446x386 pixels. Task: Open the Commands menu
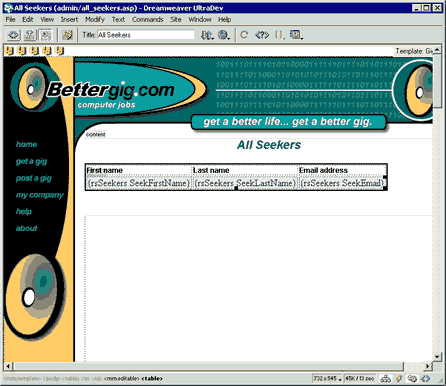click(x=147, y=19)
